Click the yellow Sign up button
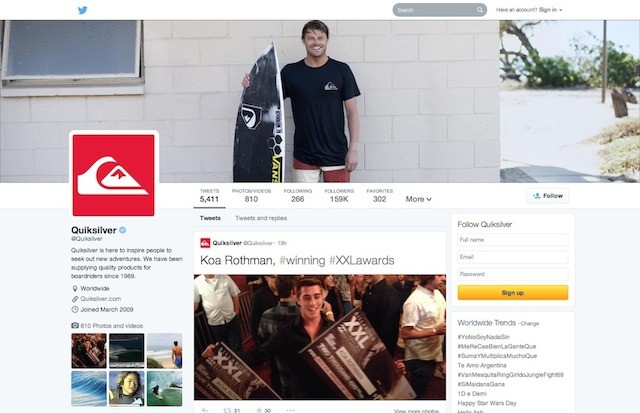The width and height of the screenshot is (640, 413). [x=513, y=293]
